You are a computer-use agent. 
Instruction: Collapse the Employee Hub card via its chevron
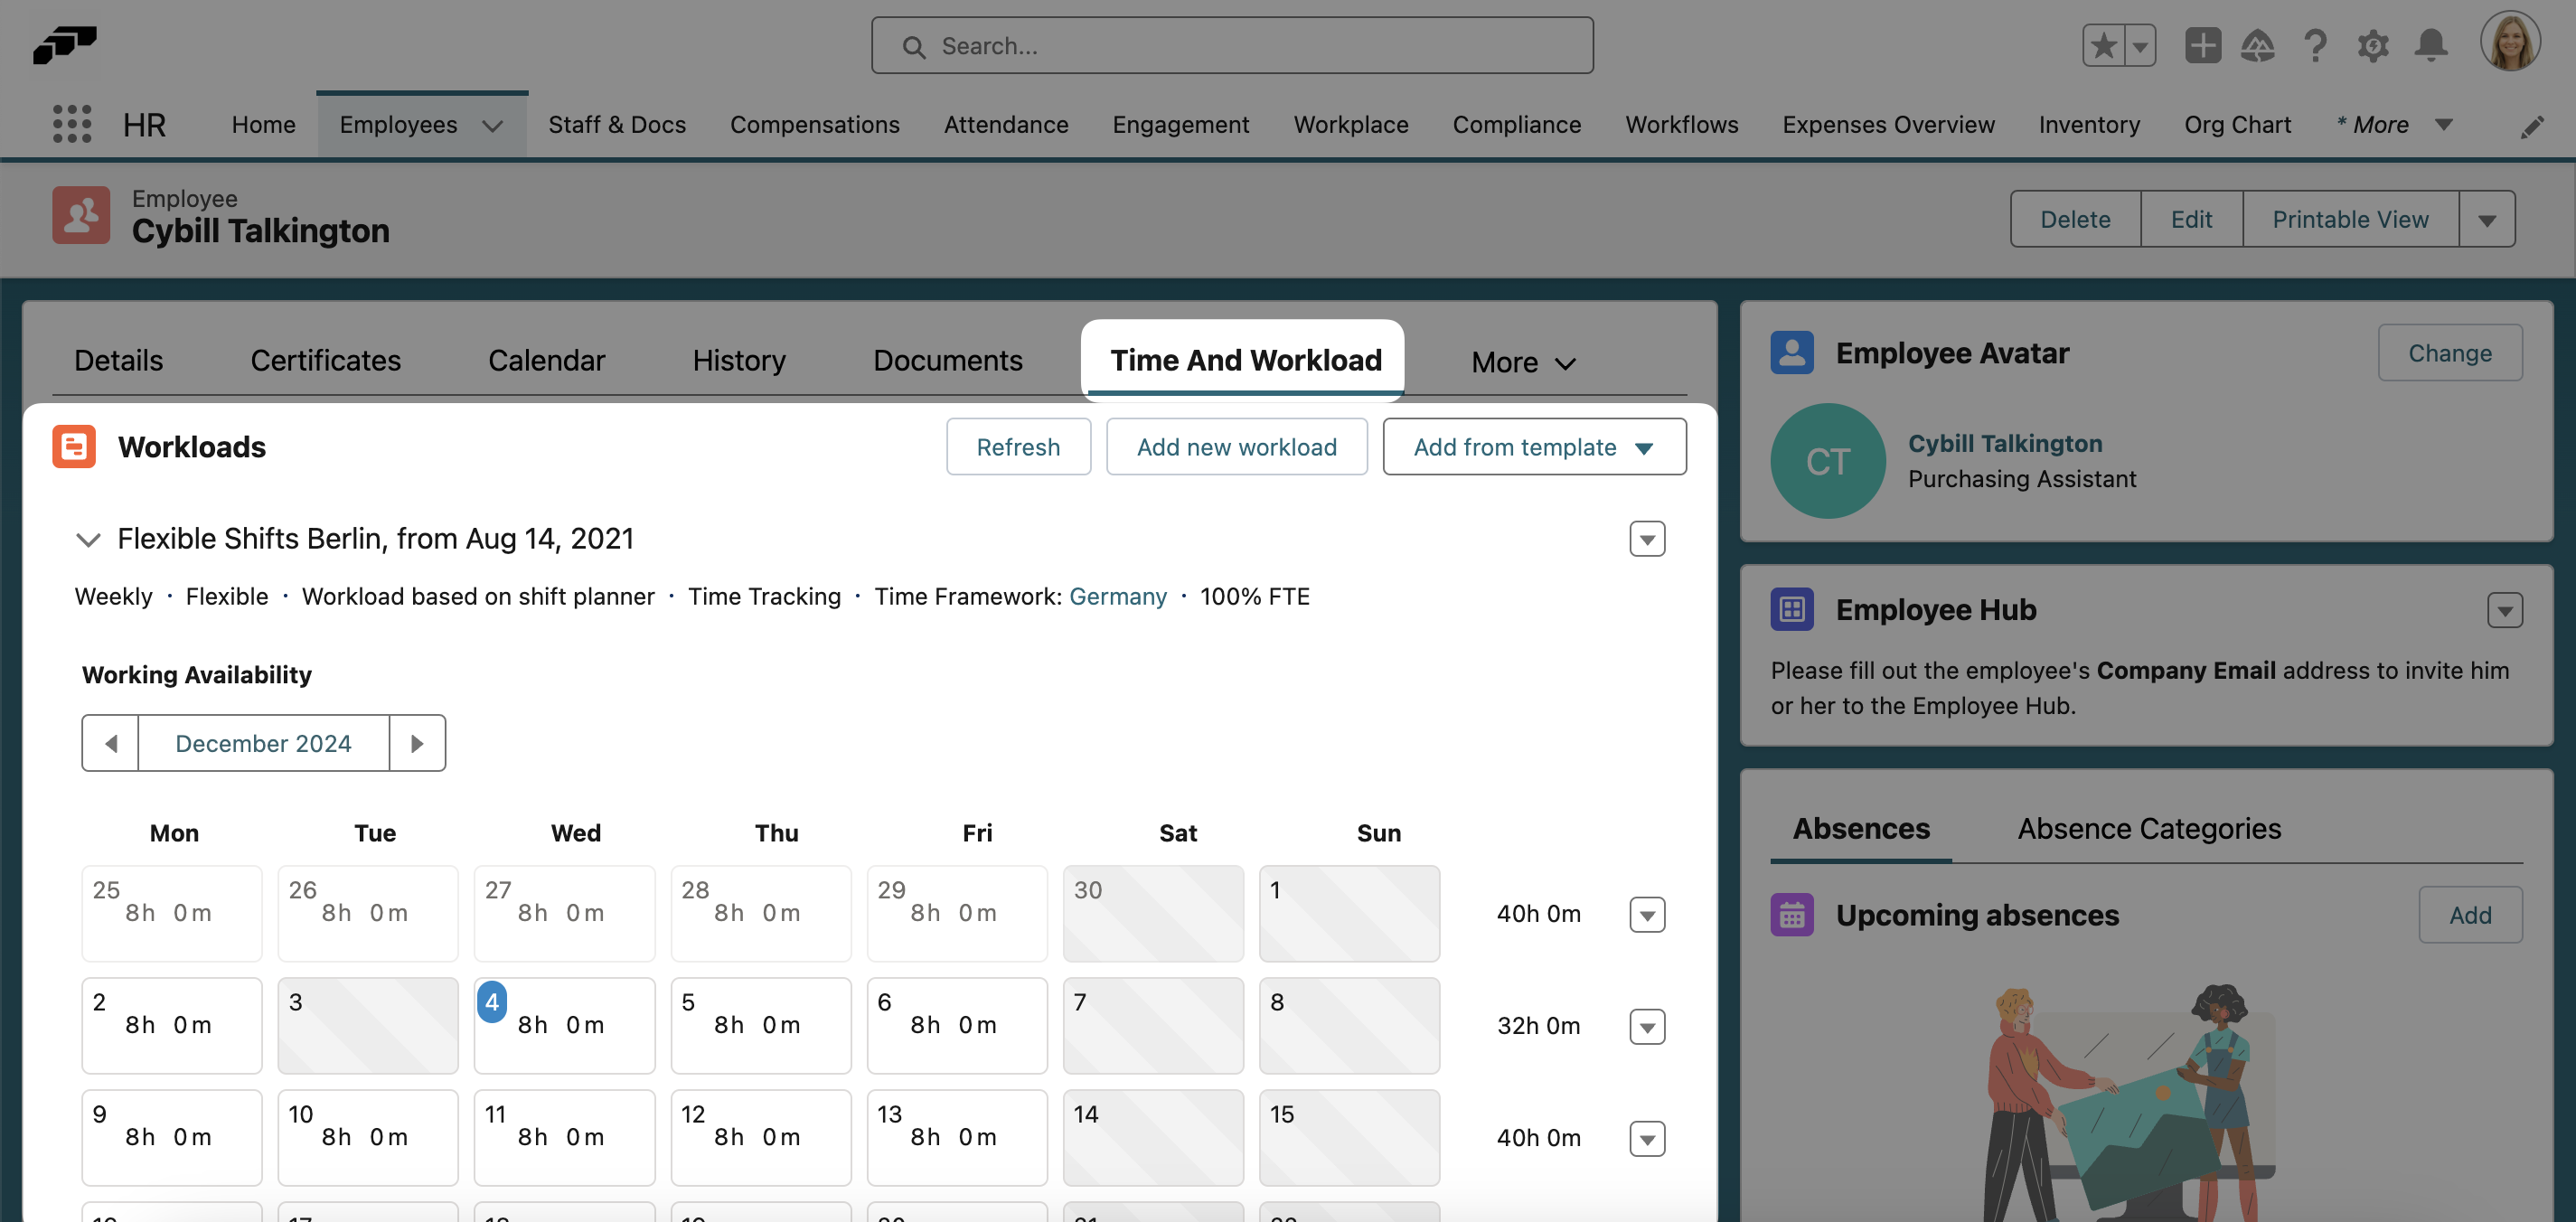pyautogui.click(x=2505, y=610)
